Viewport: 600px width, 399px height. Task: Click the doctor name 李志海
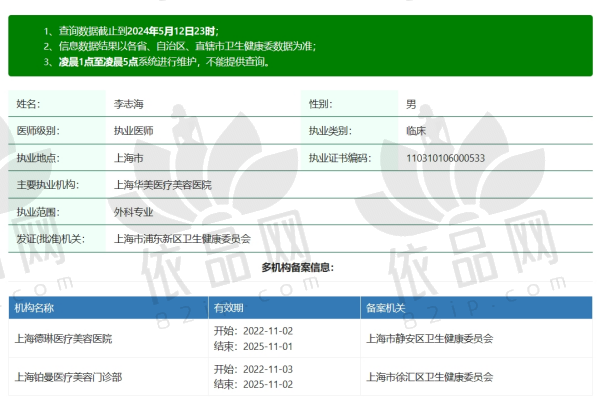129,104
